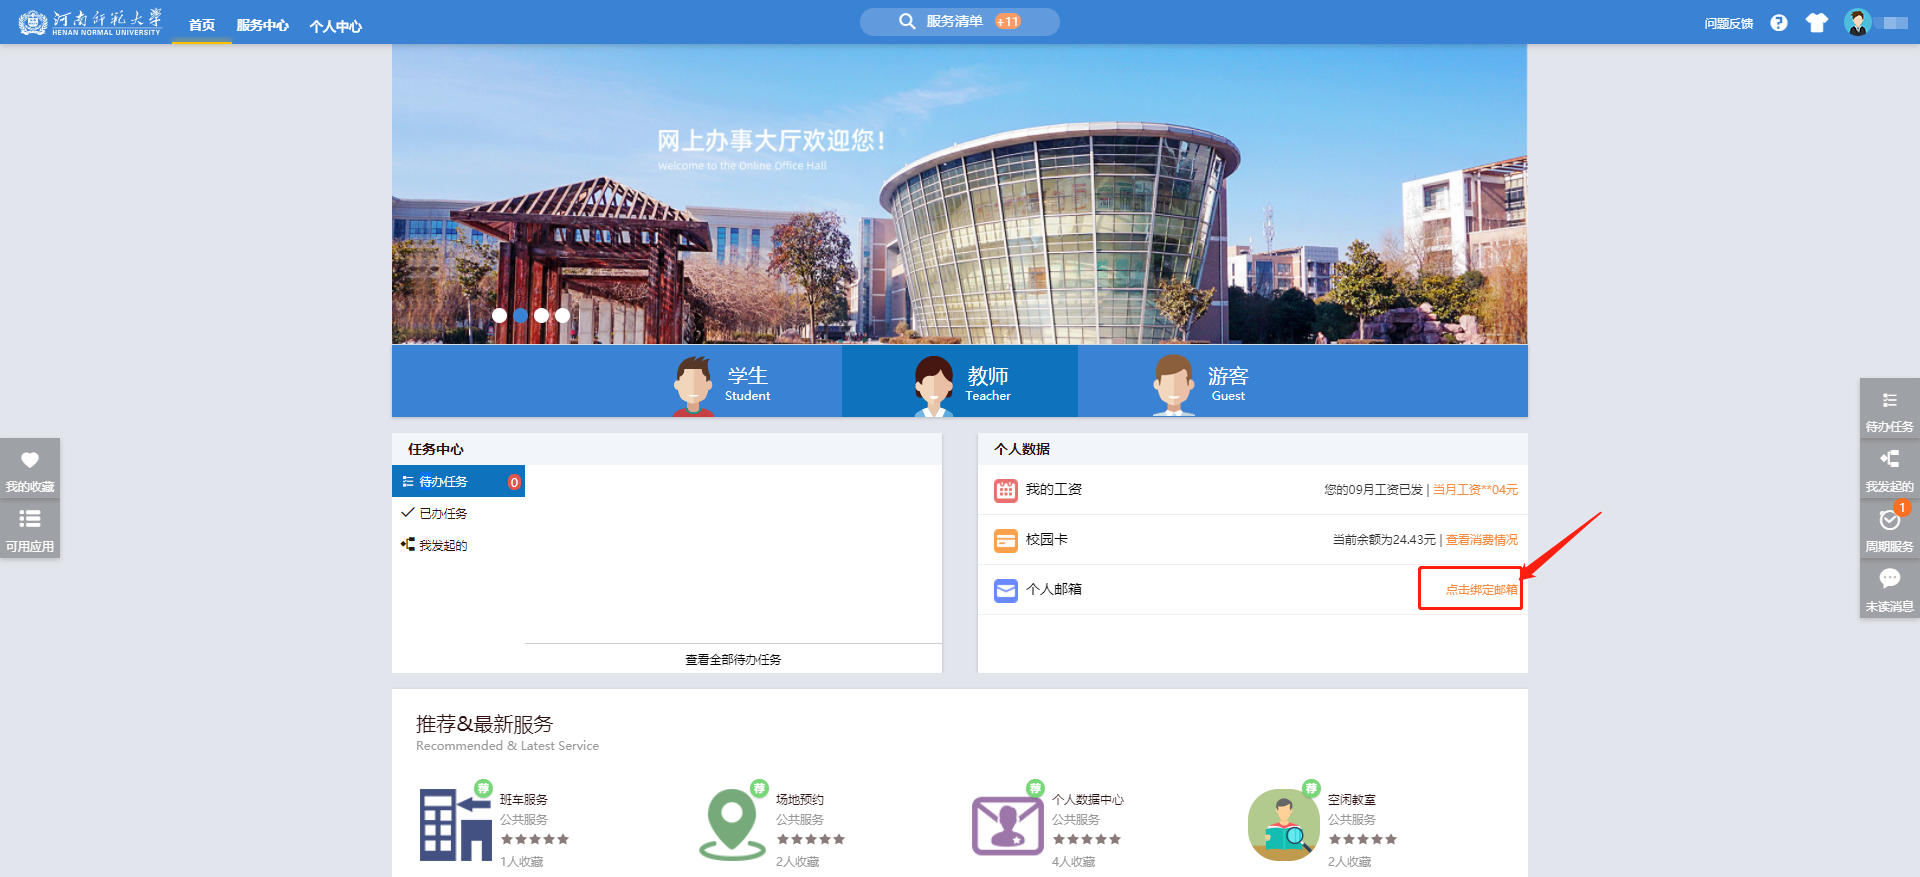The image size is (1920, 877).
Task: Open the 服务中心 menu
Action: [x=263, y=25]
